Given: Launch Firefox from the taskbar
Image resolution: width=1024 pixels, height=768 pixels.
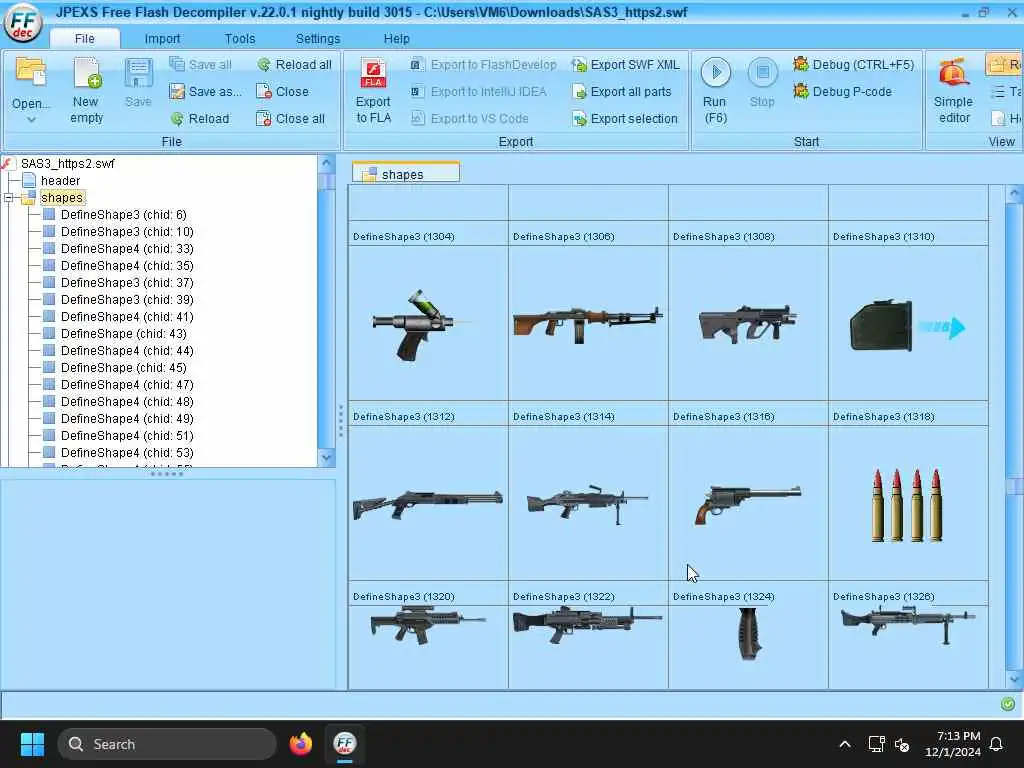Looking at the screenshot, I should coord(300,744).
